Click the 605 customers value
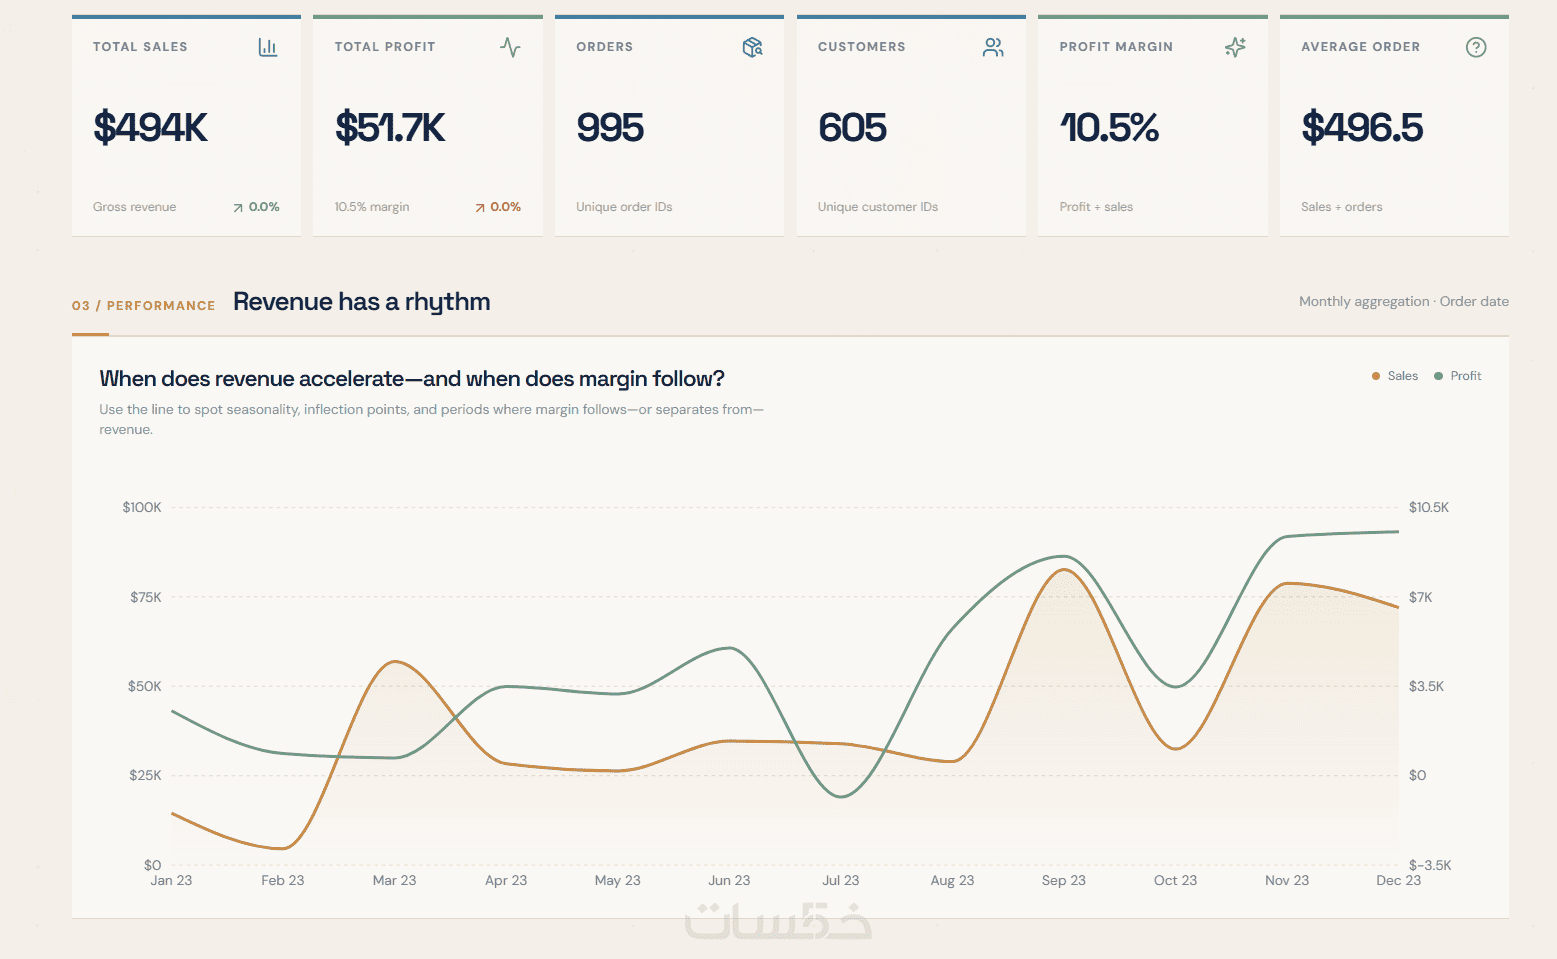The image size is (1557, 959). click(852, 127)
